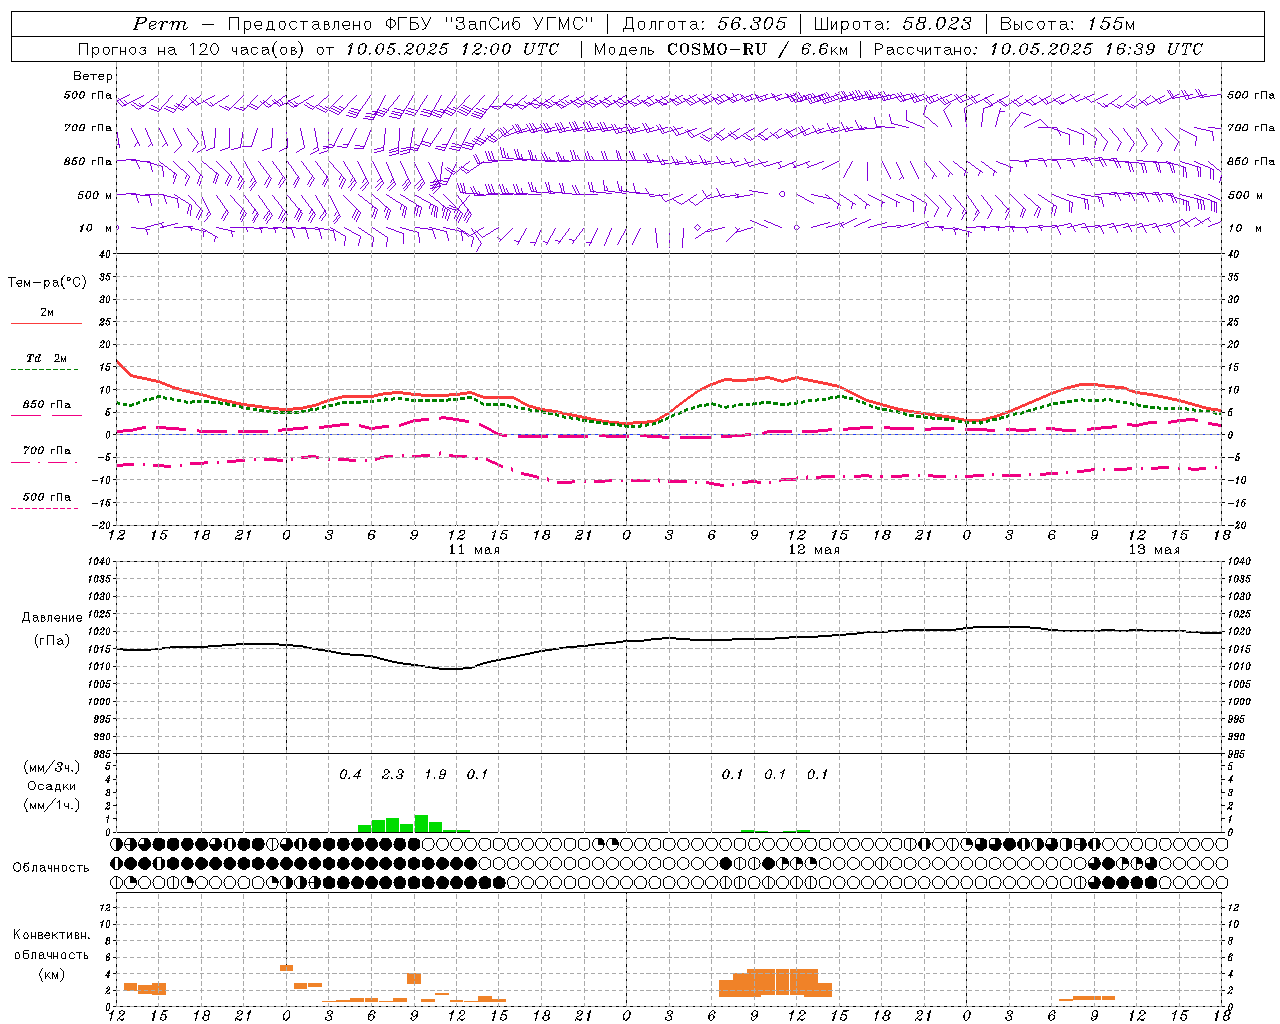Viewport: 1280px width, 1024px height.
Task: Click the "Давление" panel label
Action: click(52, 618)
